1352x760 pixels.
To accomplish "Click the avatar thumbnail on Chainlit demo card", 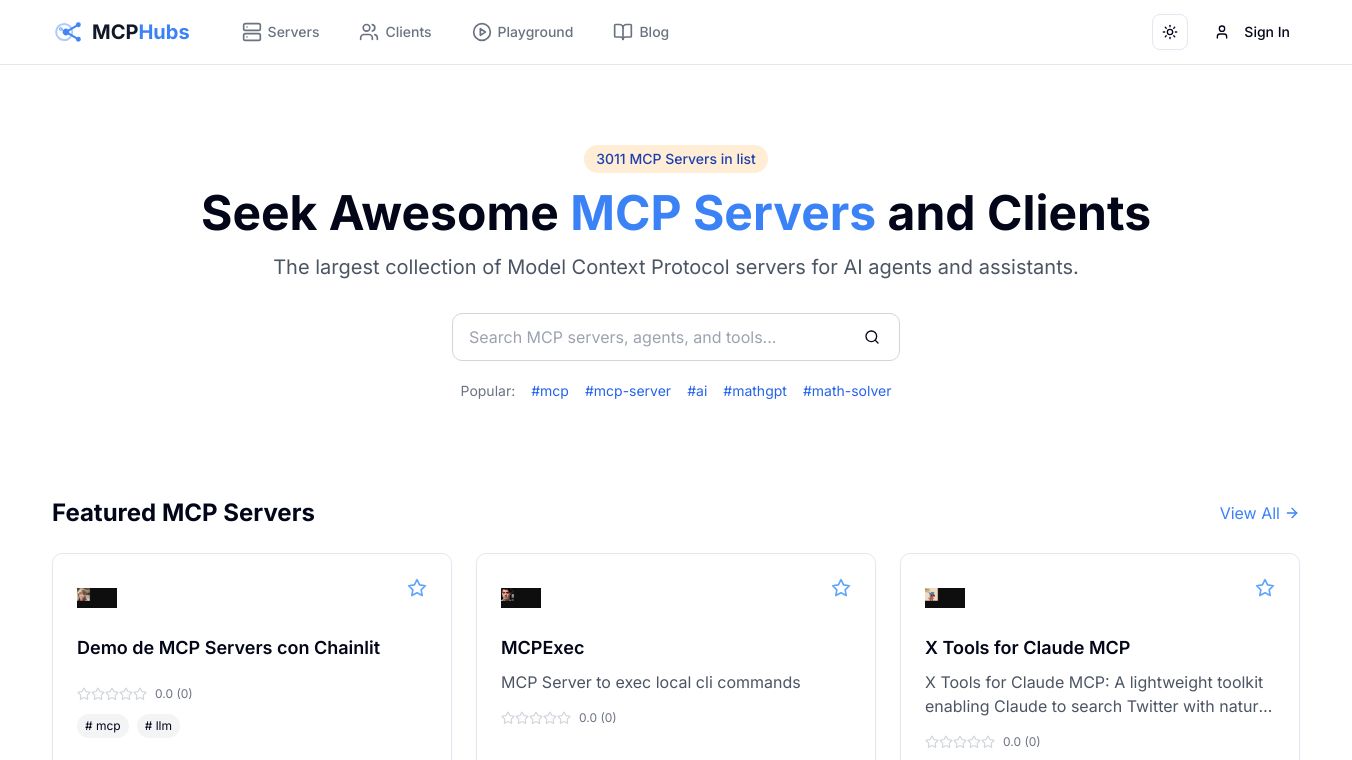I will tap(97, 598).
